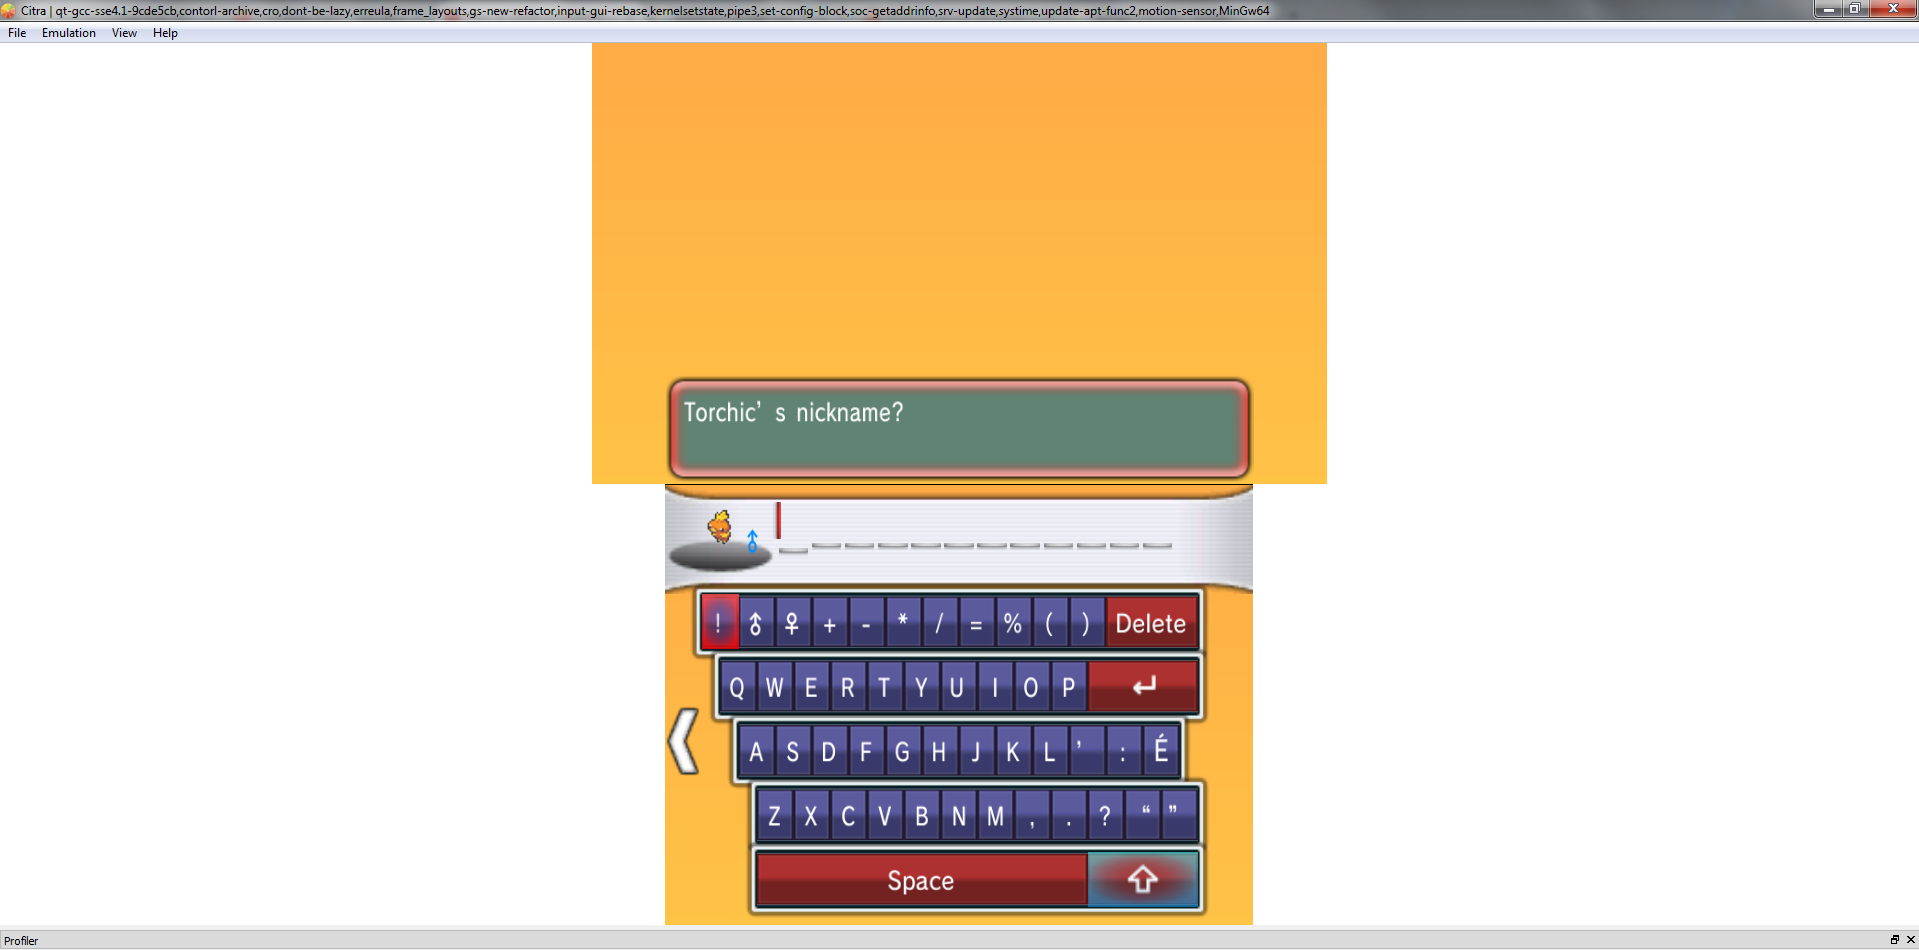Tap the O key
The image size is (1919, 950).
[1031, 687]
